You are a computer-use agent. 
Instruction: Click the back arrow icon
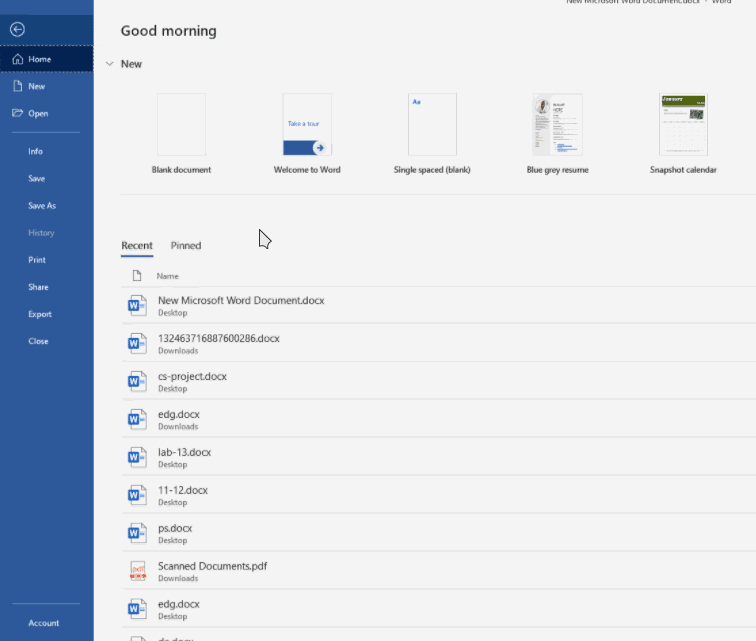pyautogui.click(x=17, y=29)
